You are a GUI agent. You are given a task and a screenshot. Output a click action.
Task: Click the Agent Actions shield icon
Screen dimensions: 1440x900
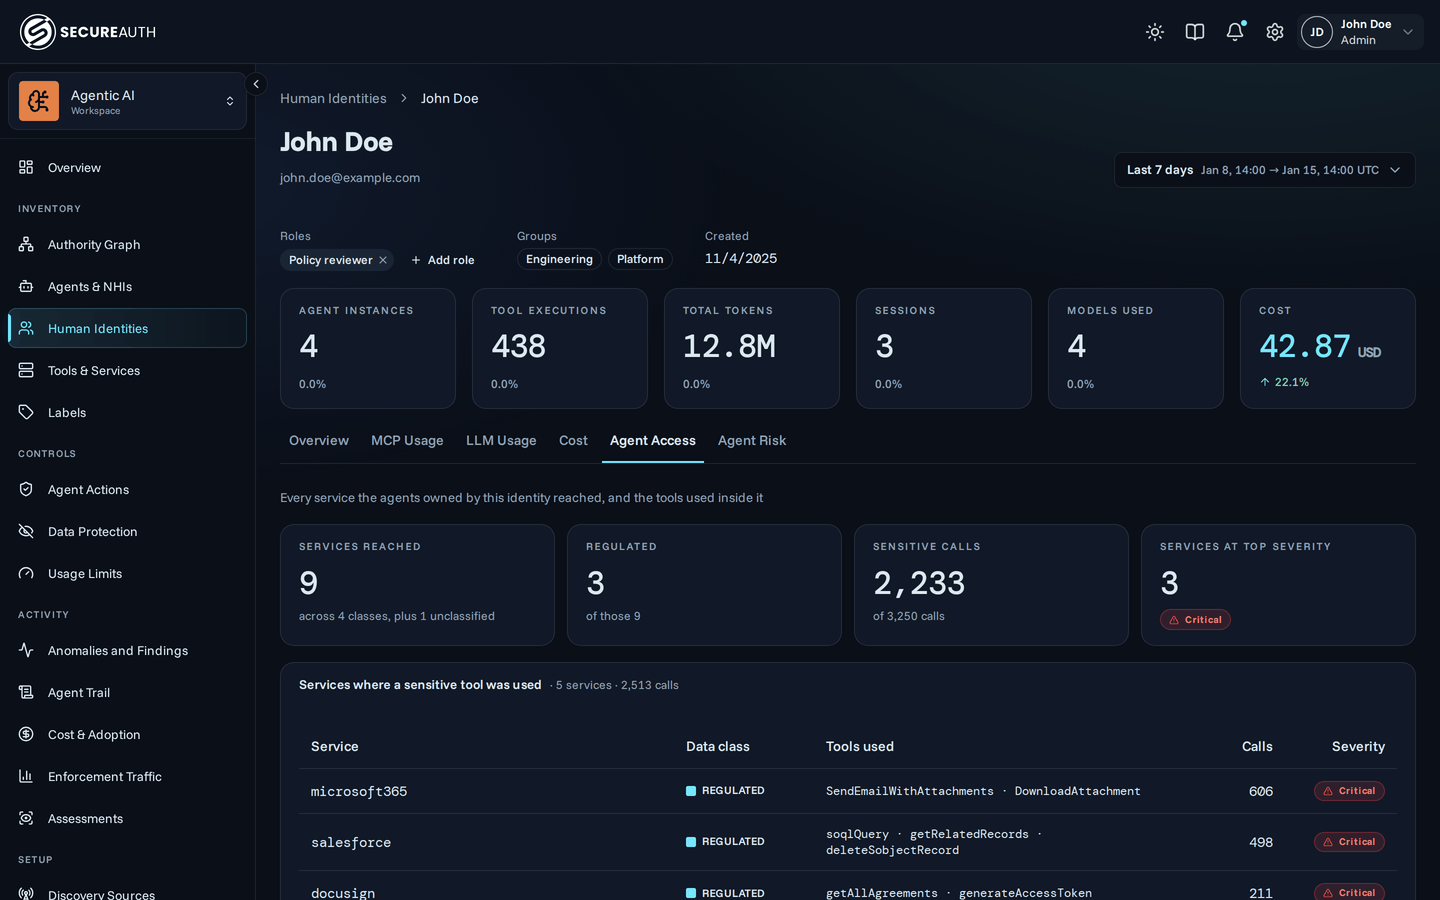click(x=26, y=489)
